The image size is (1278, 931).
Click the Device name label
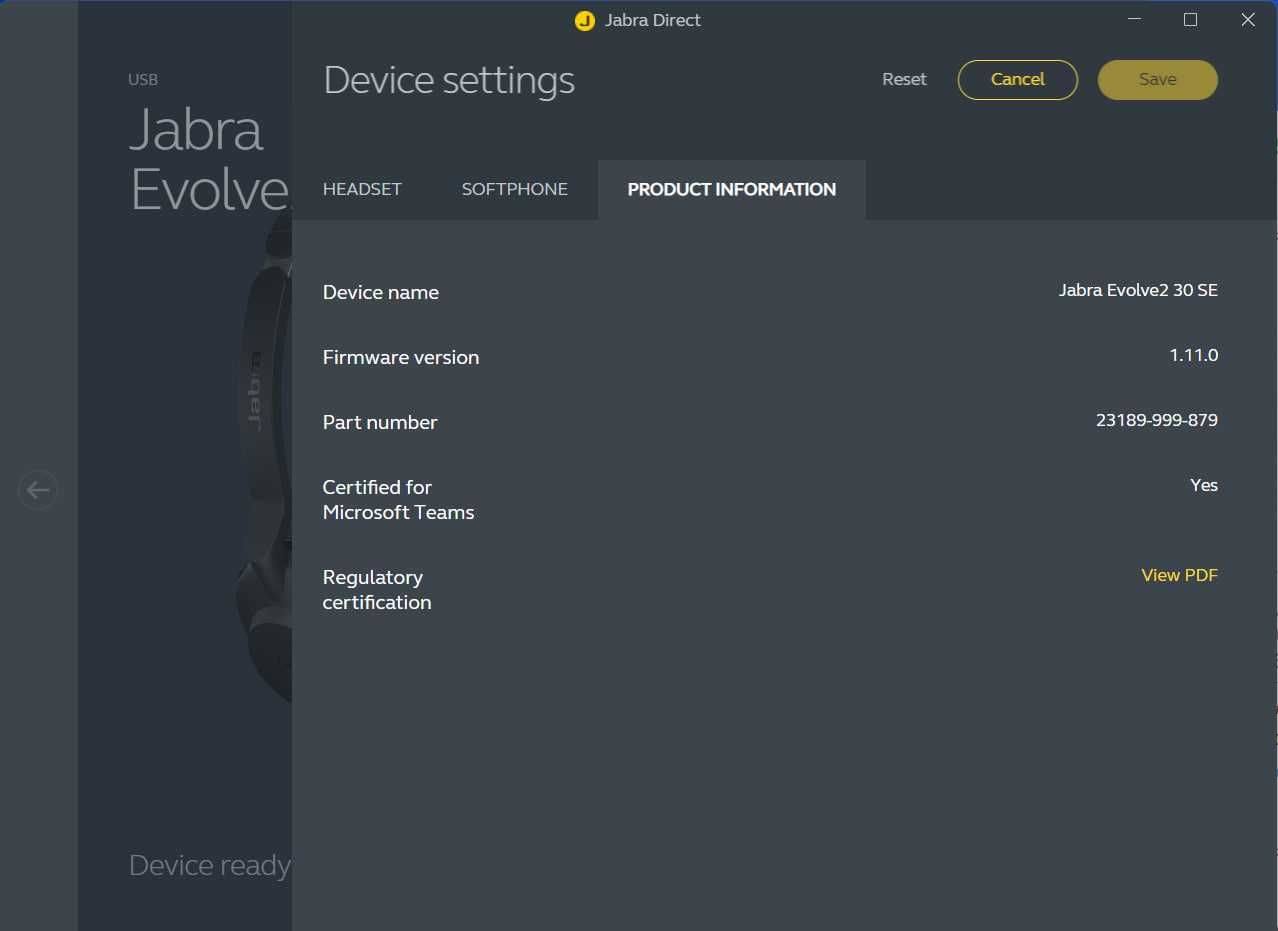380,292
